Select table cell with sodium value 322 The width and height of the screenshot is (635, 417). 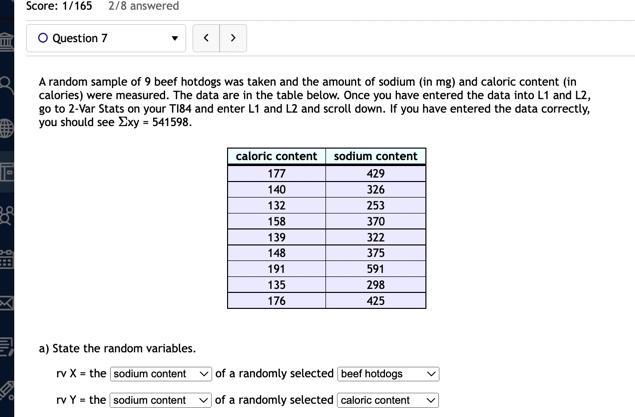375,237
